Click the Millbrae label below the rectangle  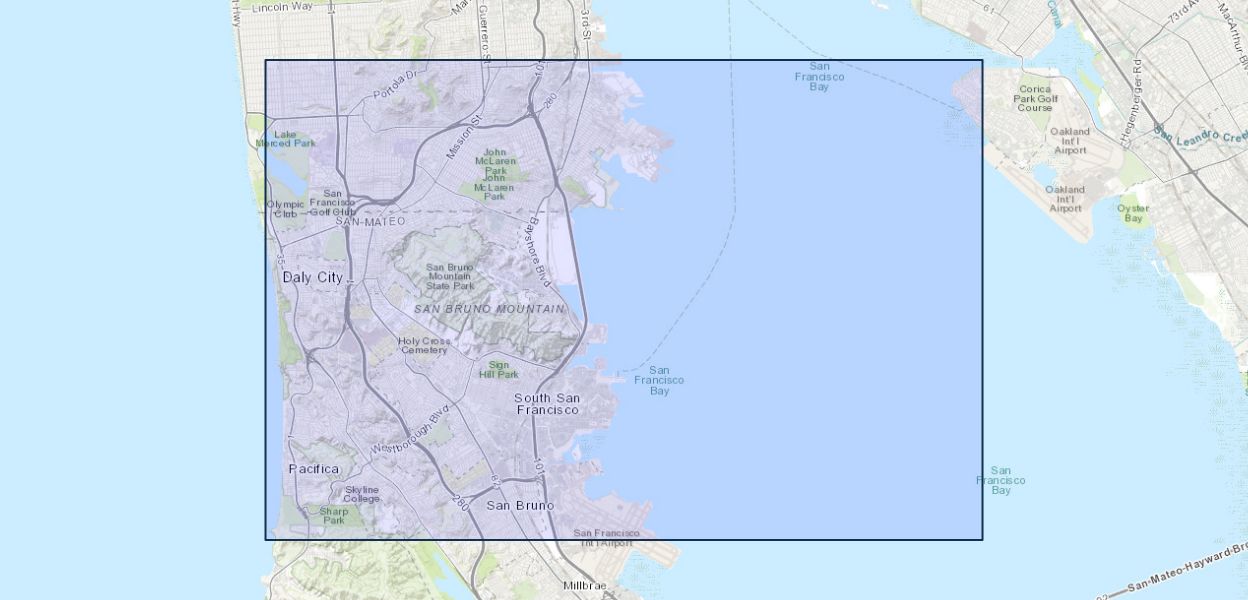[585, 586]
